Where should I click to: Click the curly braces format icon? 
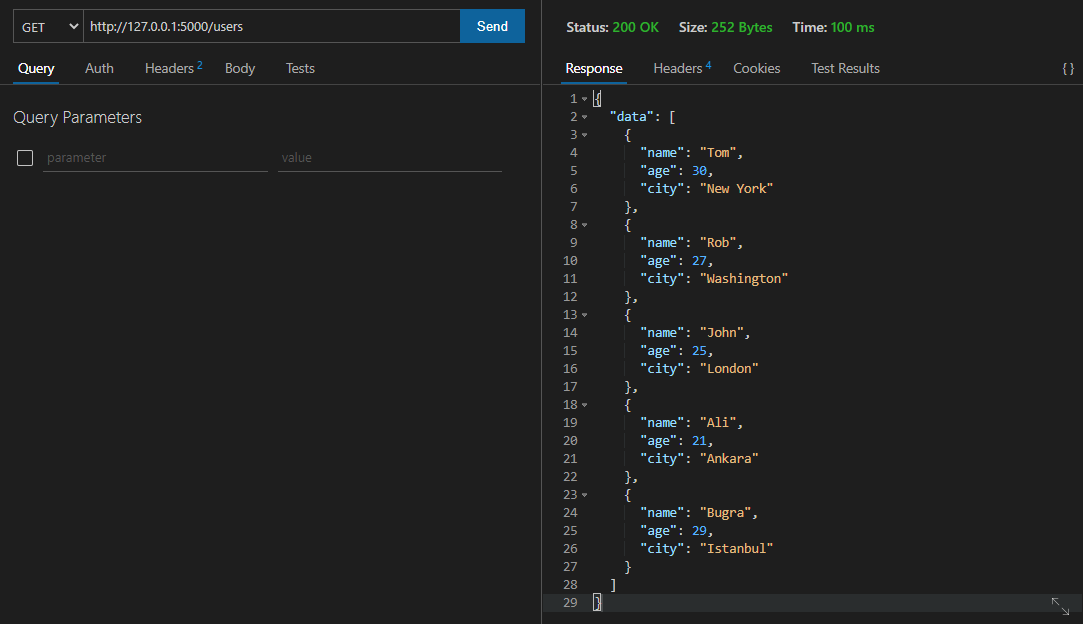coord(1068,68)
